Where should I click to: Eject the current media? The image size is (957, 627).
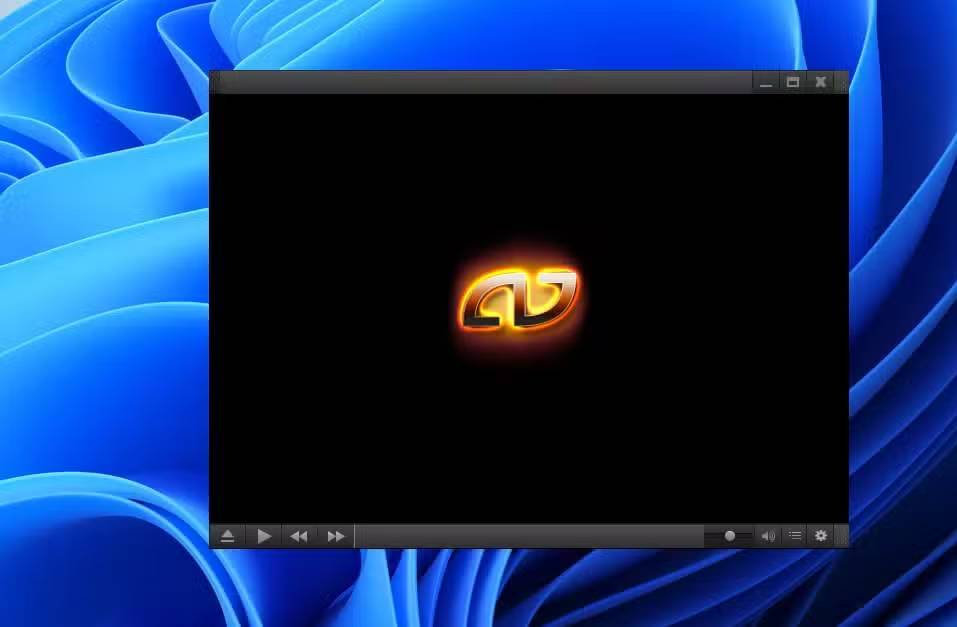pos(227,536)
